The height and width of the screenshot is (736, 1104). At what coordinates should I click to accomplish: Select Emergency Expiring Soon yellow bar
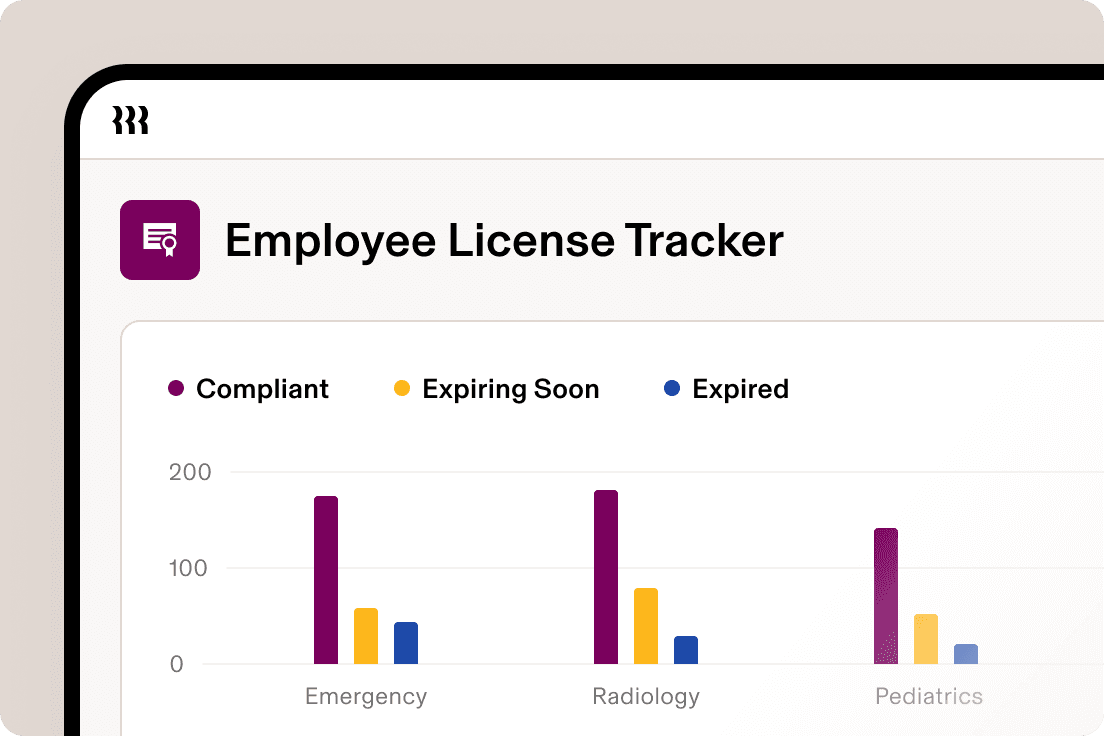pyautogui.click(x=366, y=636)
